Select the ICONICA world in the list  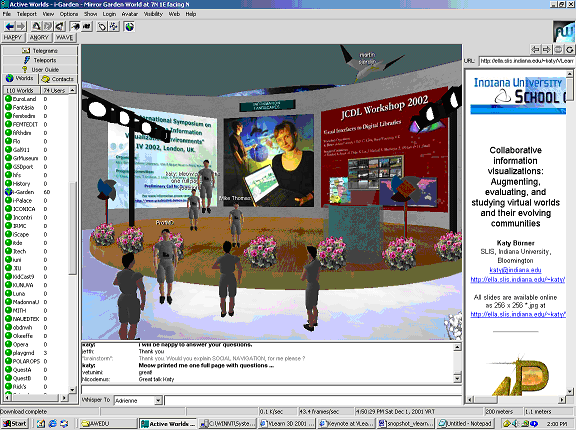[24, 209]
